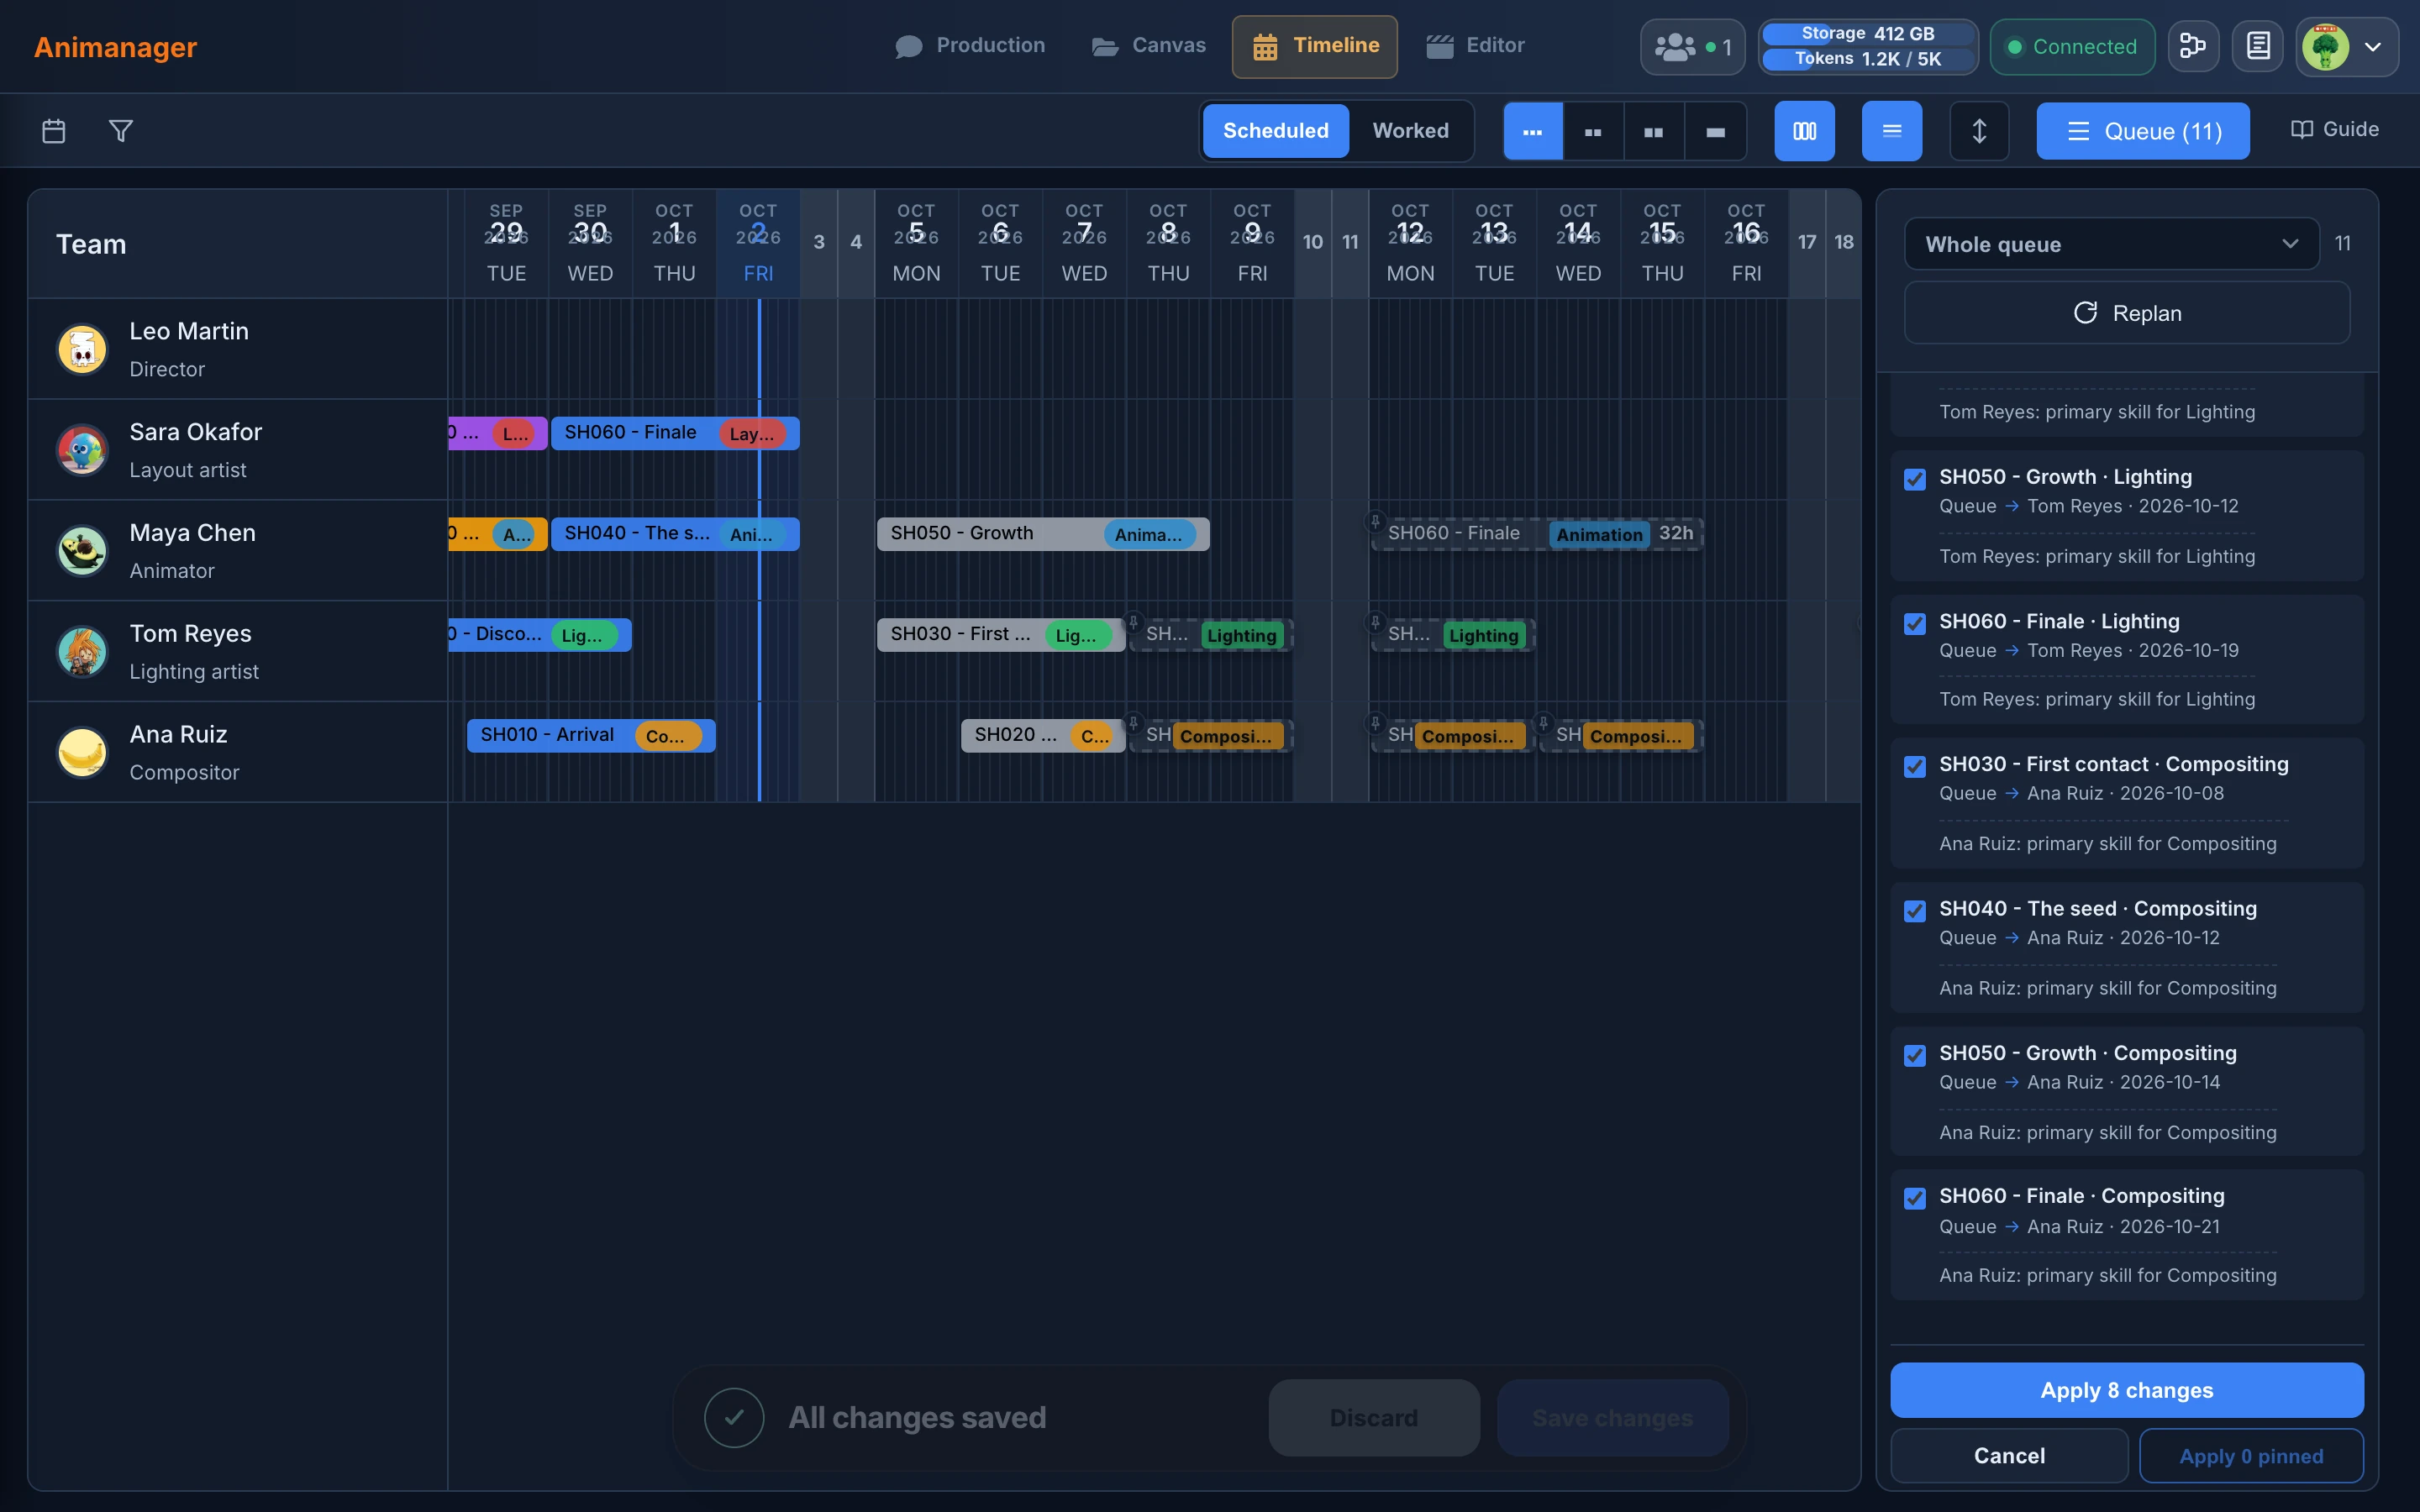Open the notes document icon in header
This screenshot has height=1512, width=2420.
2258,46
